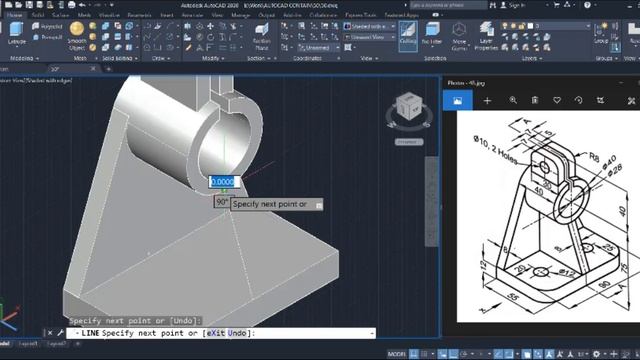The image size is (640, 360).
Task: Click the ViewCube in the viewport
Action: click(x=409, y=107)
